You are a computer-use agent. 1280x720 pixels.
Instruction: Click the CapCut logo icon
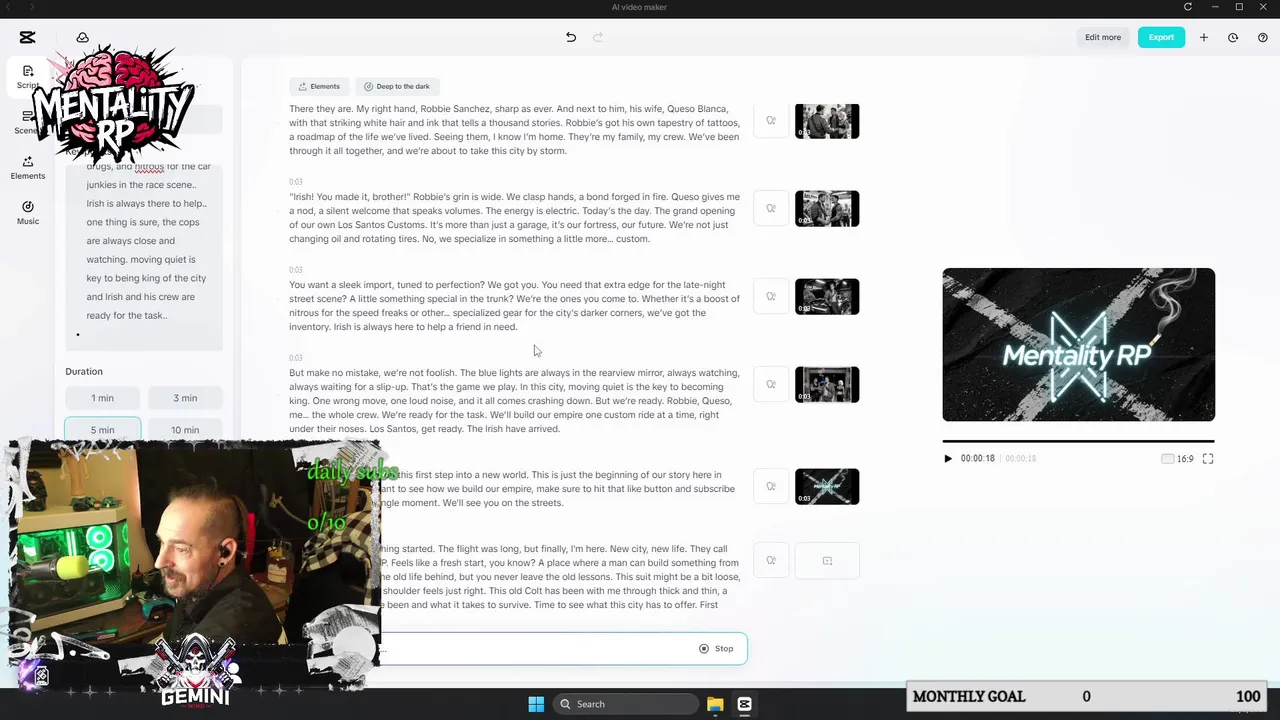27,37
